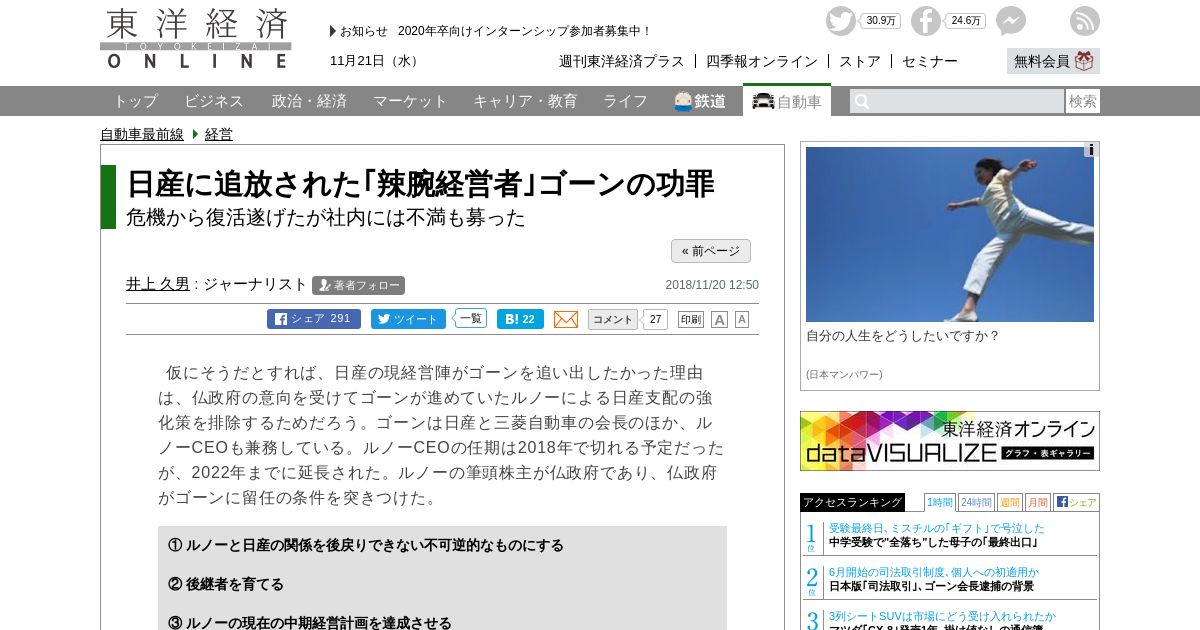Select the 1時間 ranking tab
The image size is (1200, 630).
pyautogui.click(x=940, y=502)
